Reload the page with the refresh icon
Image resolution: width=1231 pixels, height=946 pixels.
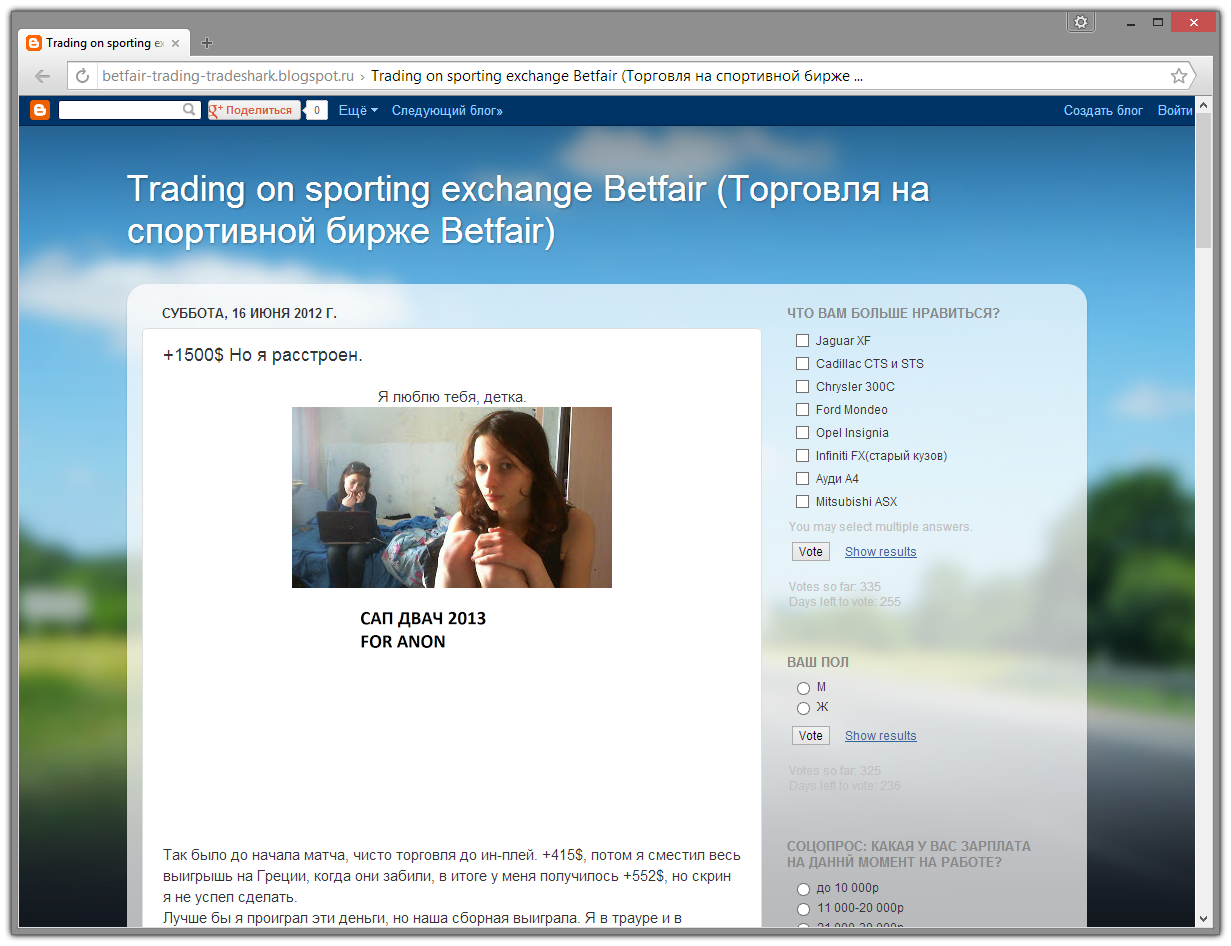(x=83, y=76)
